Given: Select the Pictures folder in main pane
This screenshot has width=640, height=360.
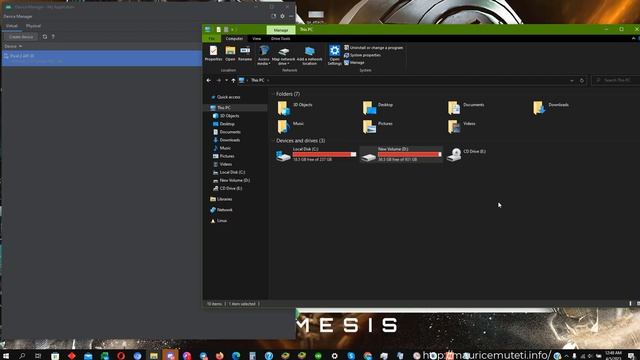Looking at the screenshot, I should (378, 127).
